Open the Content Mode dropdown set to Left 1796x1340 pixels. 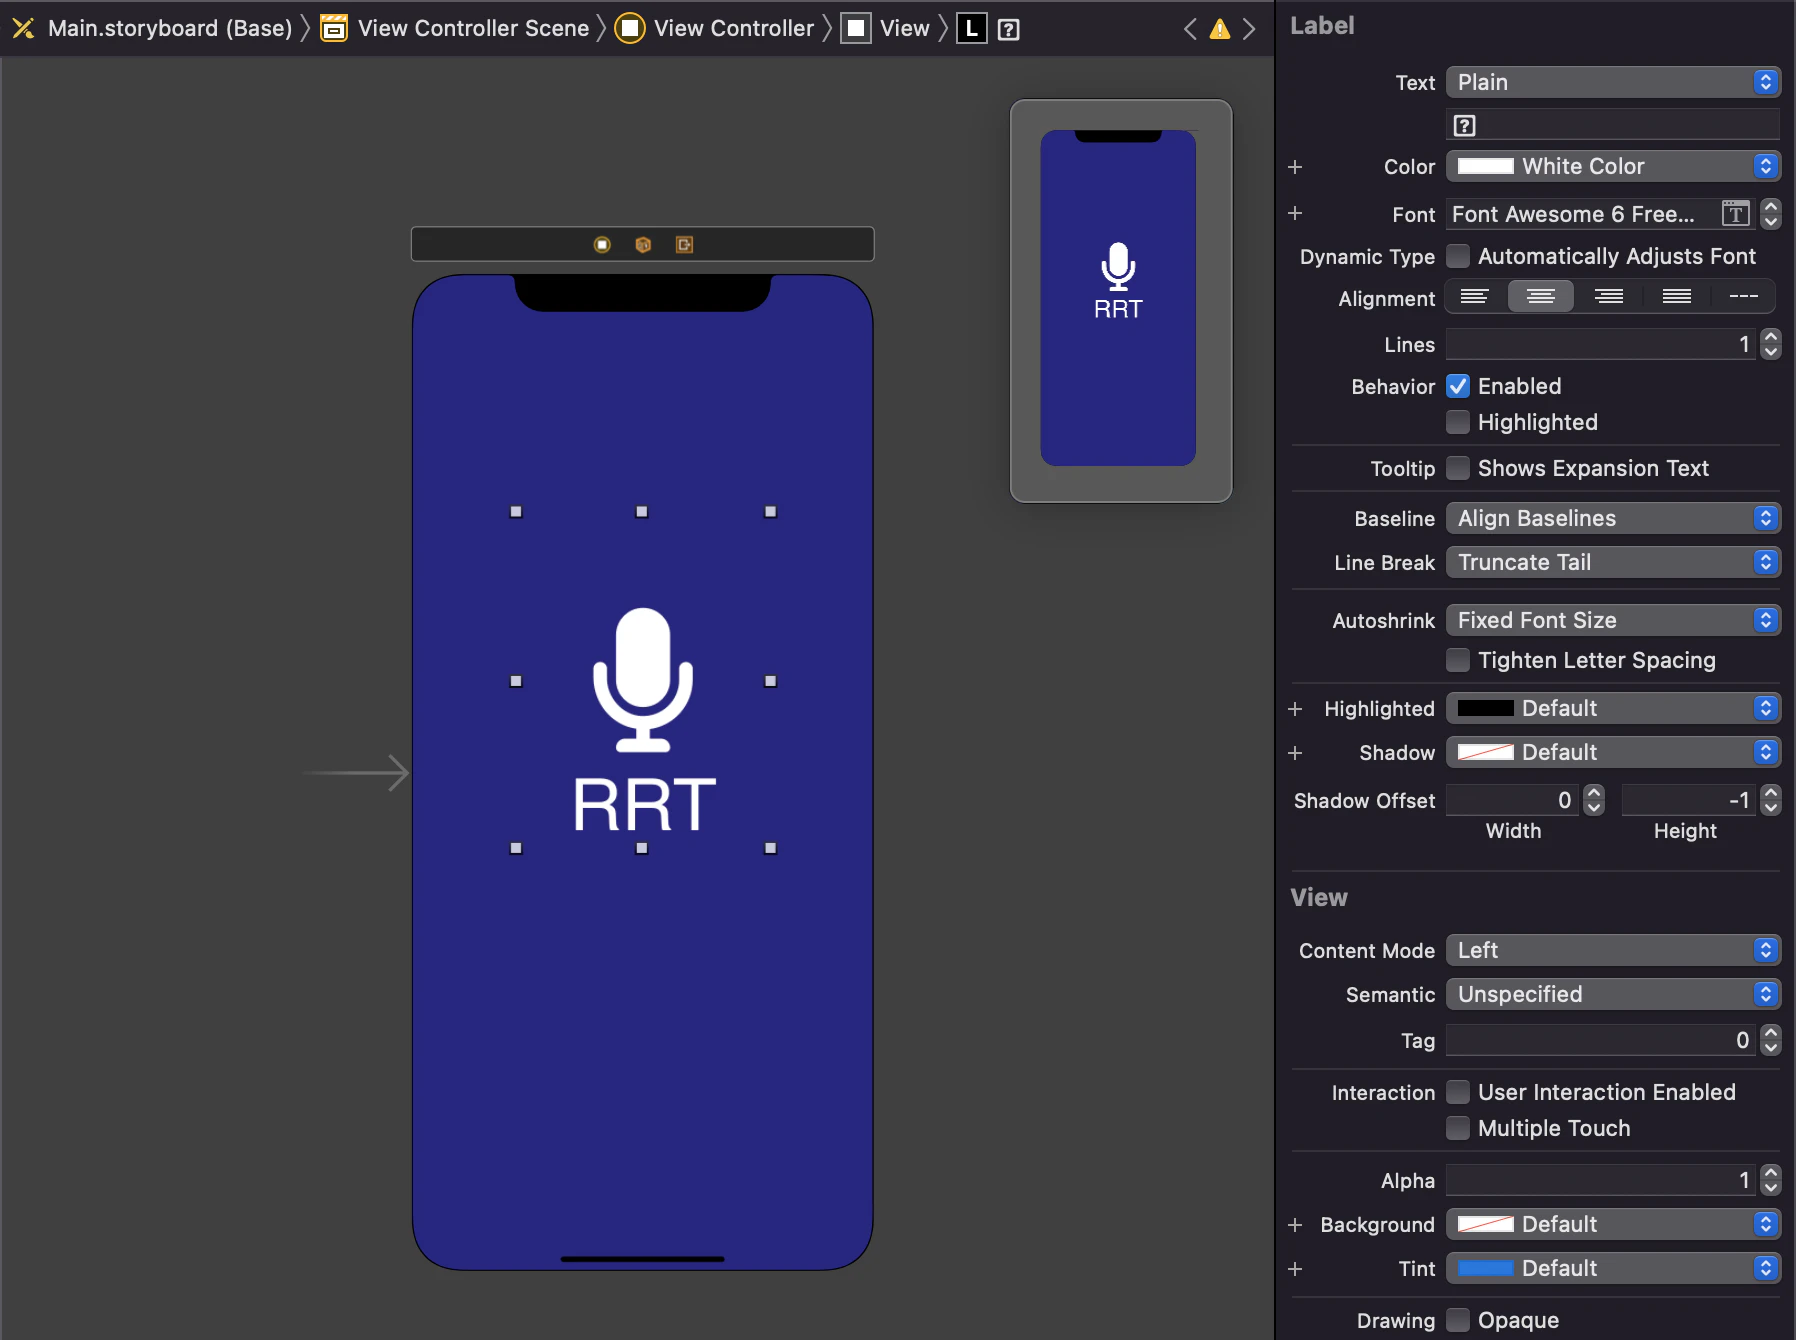point(1613,951)
